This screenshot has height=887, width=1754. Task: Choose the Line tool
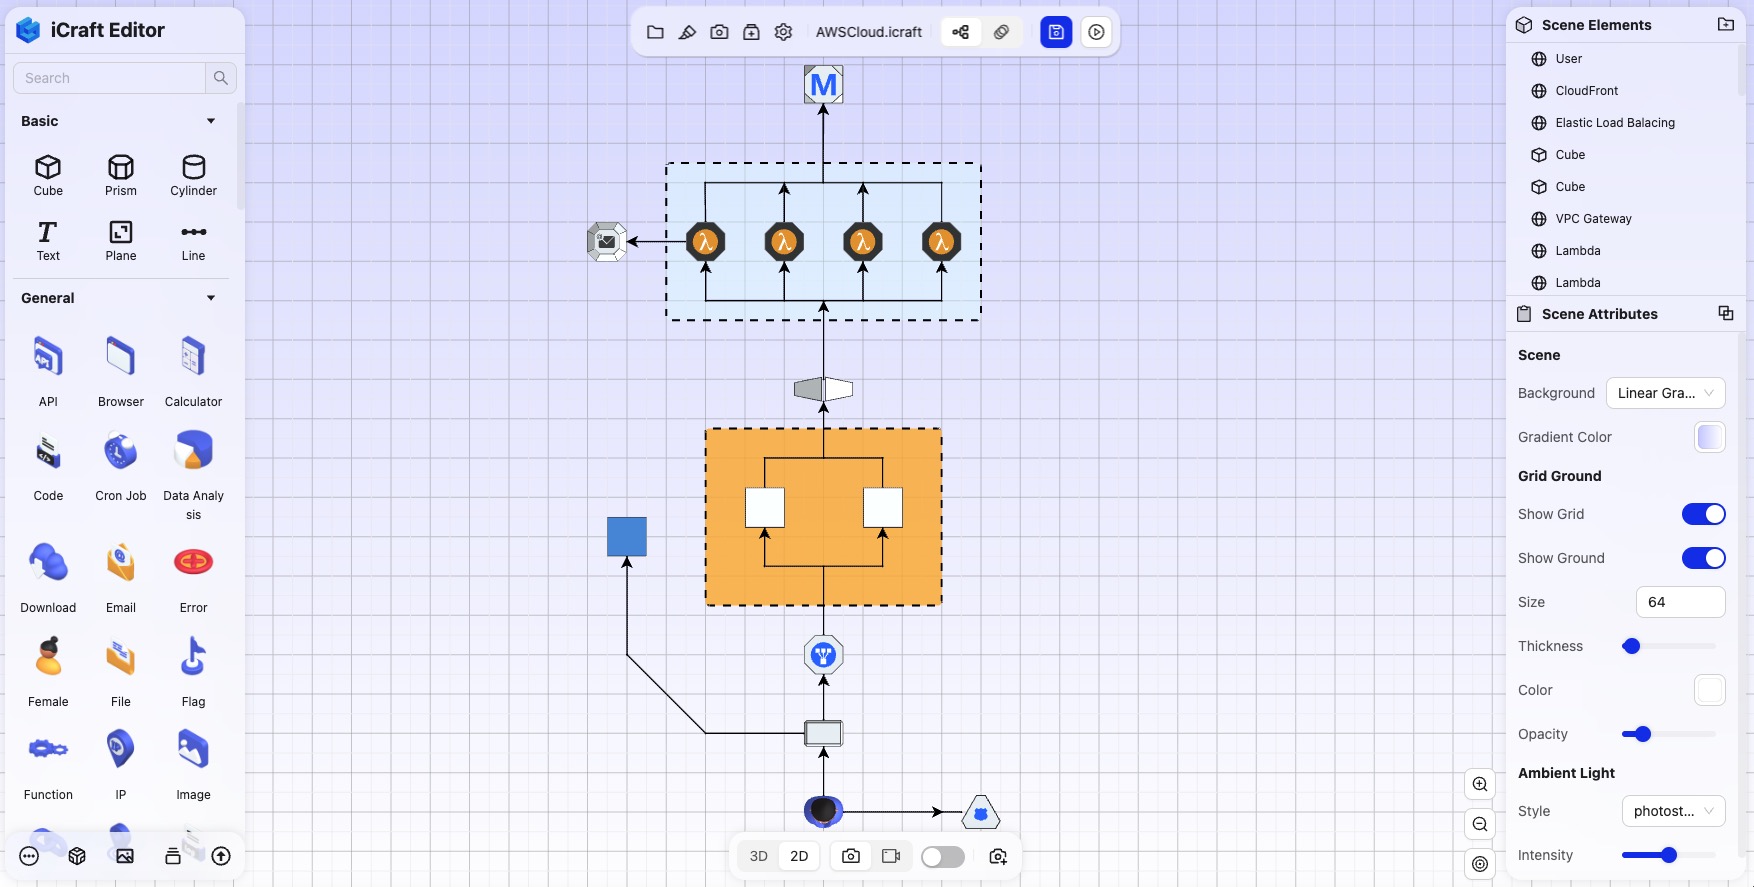tap(193, 241)
